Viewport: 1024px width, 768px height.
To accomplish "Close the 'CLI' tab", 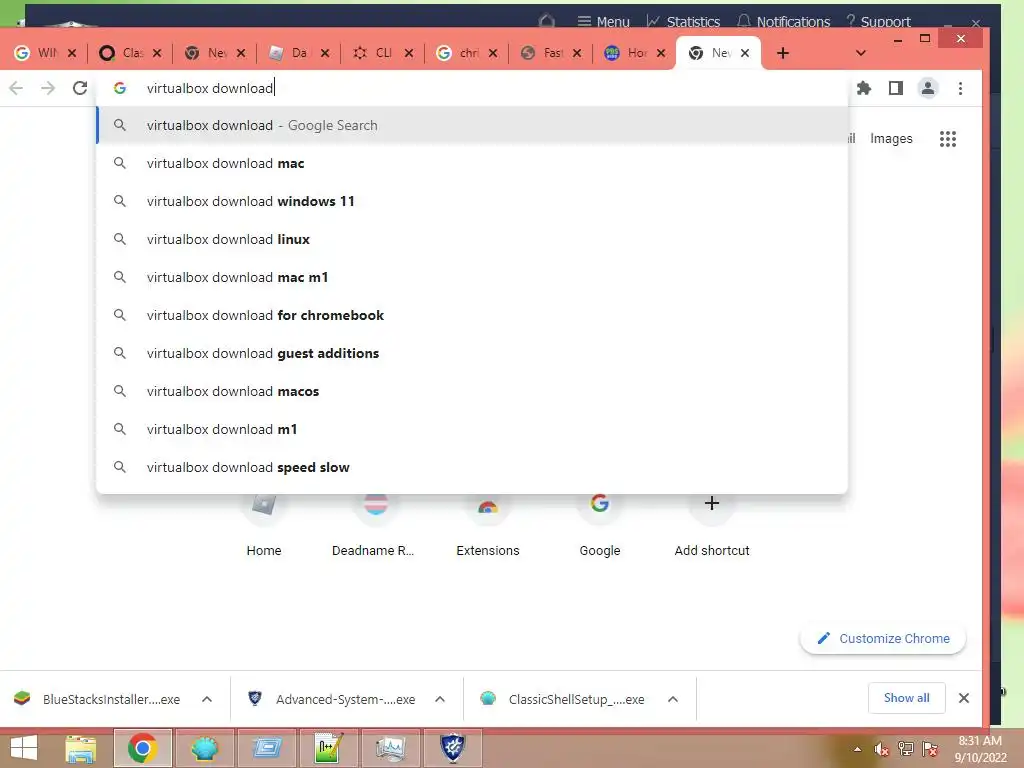I will pos(409,53).
